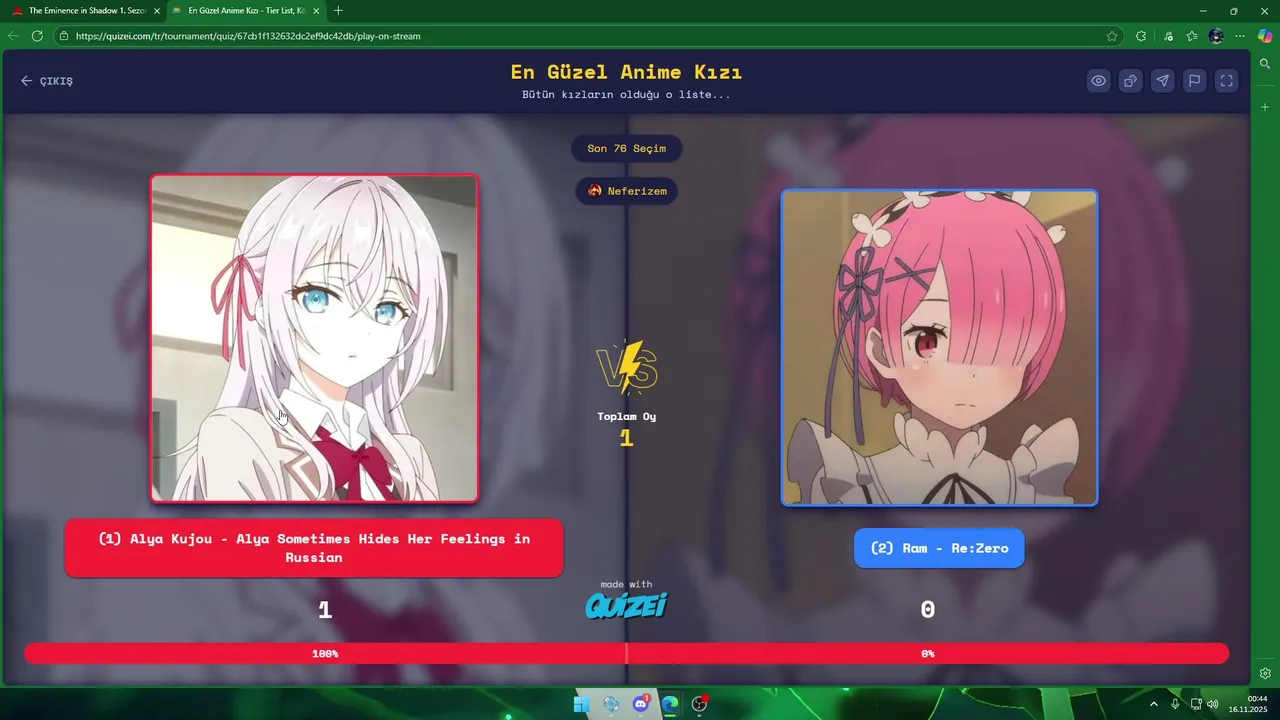Click the Neferizem user badge

[x=627, y=191]
